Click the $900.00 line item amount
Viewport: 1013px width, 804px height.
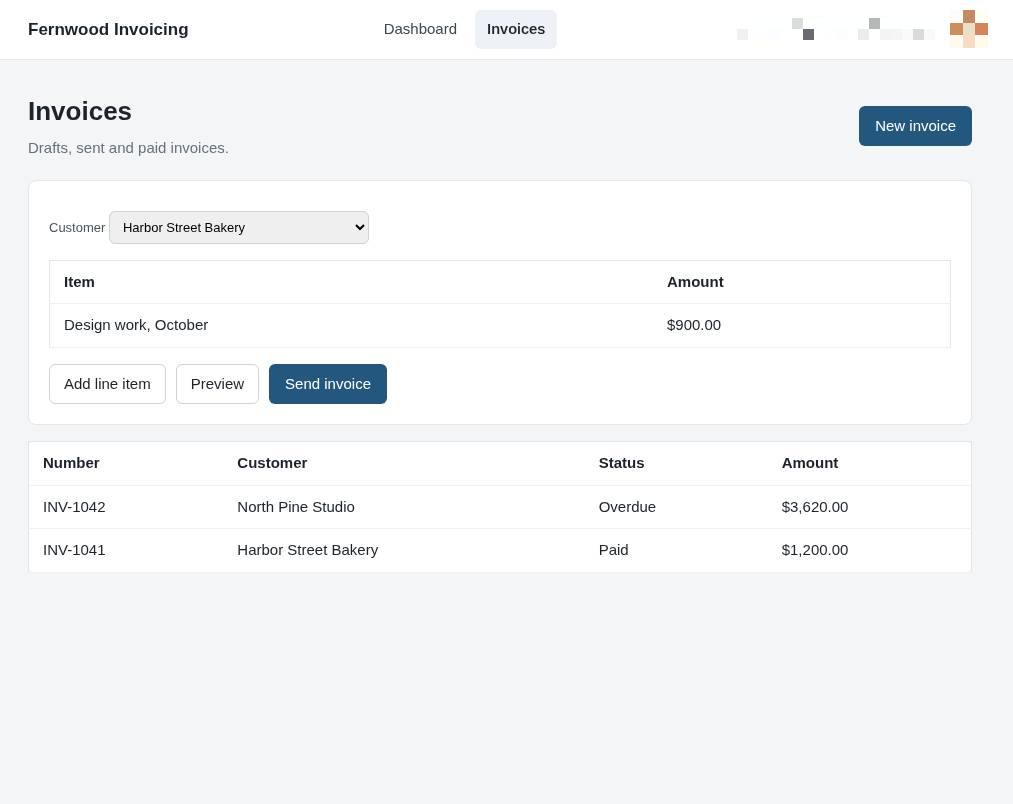pos(693,325)
